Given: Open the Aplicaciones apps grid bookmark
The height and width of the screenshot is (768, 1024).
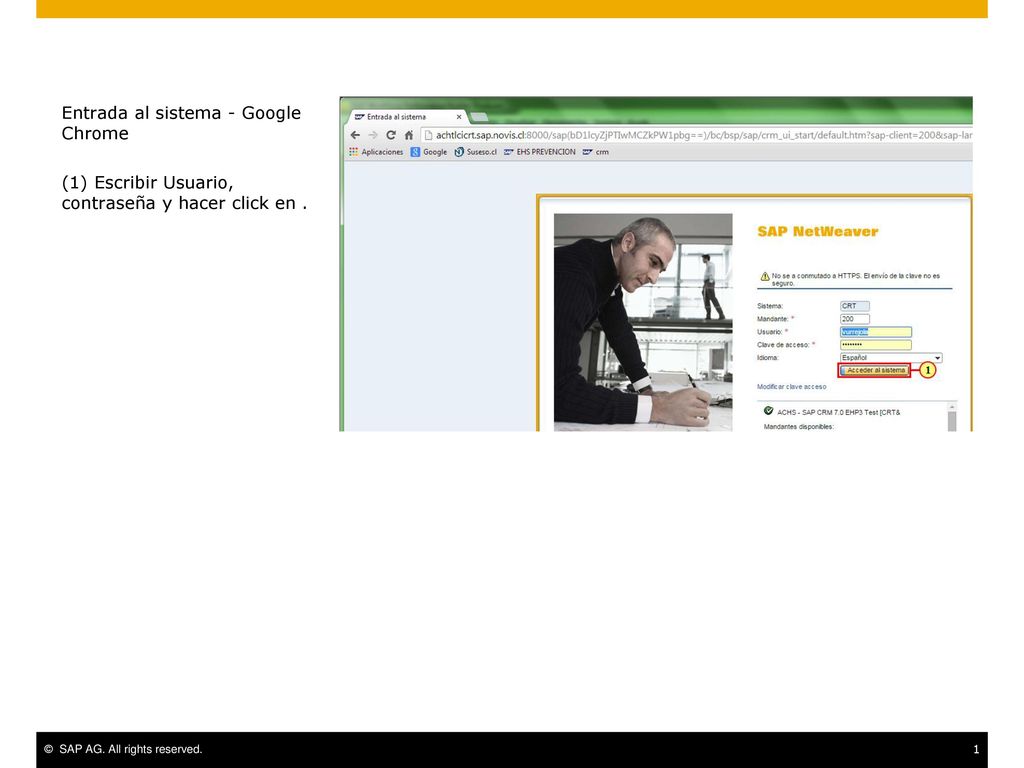Looking at the screenshot, I should pos(376,152).
